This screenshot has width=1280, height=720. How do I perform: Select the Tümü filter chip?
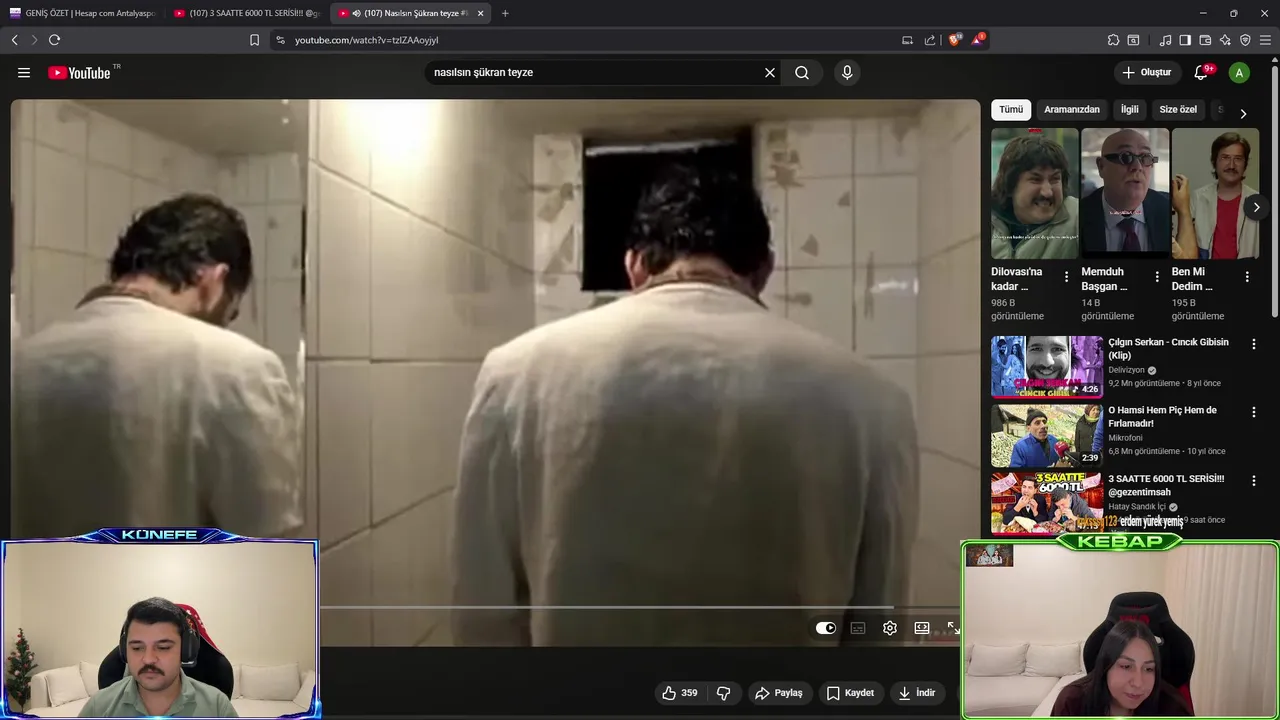pyautogui.click(x=1011, y=110)
